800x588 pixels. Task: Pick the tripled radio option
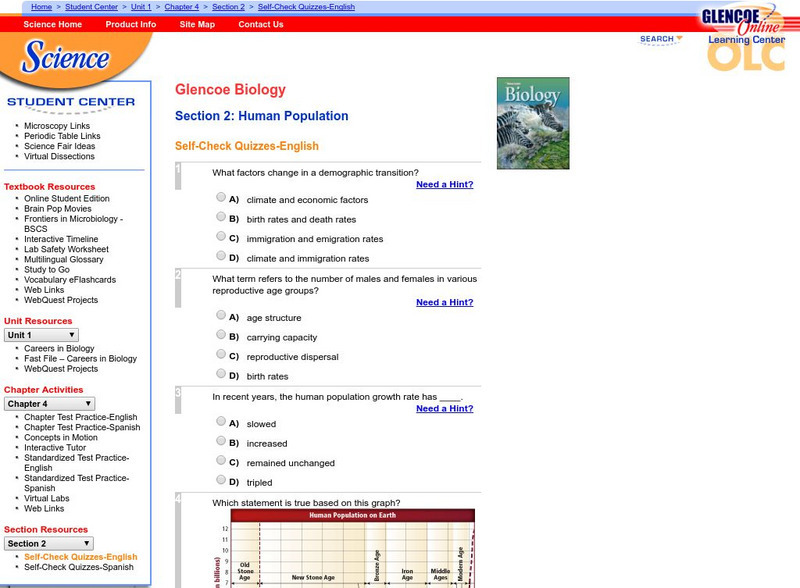(221, 479)
